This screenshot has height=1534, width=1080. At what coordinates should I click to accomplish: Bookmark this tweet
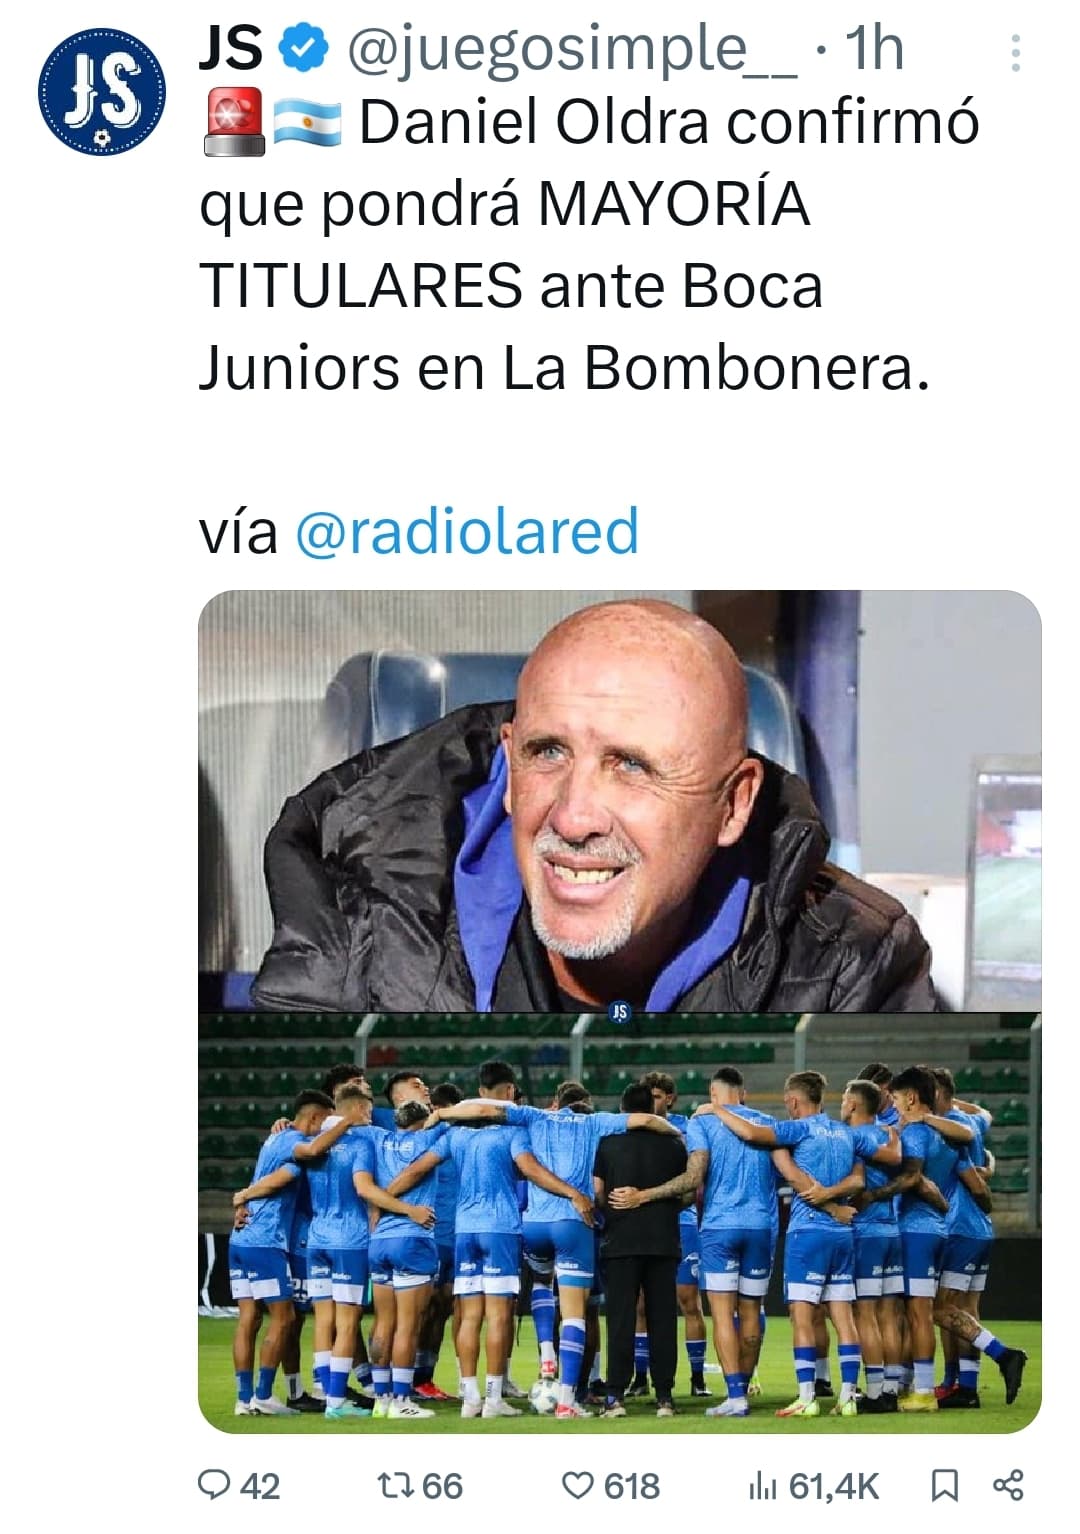click(944, 1486)
